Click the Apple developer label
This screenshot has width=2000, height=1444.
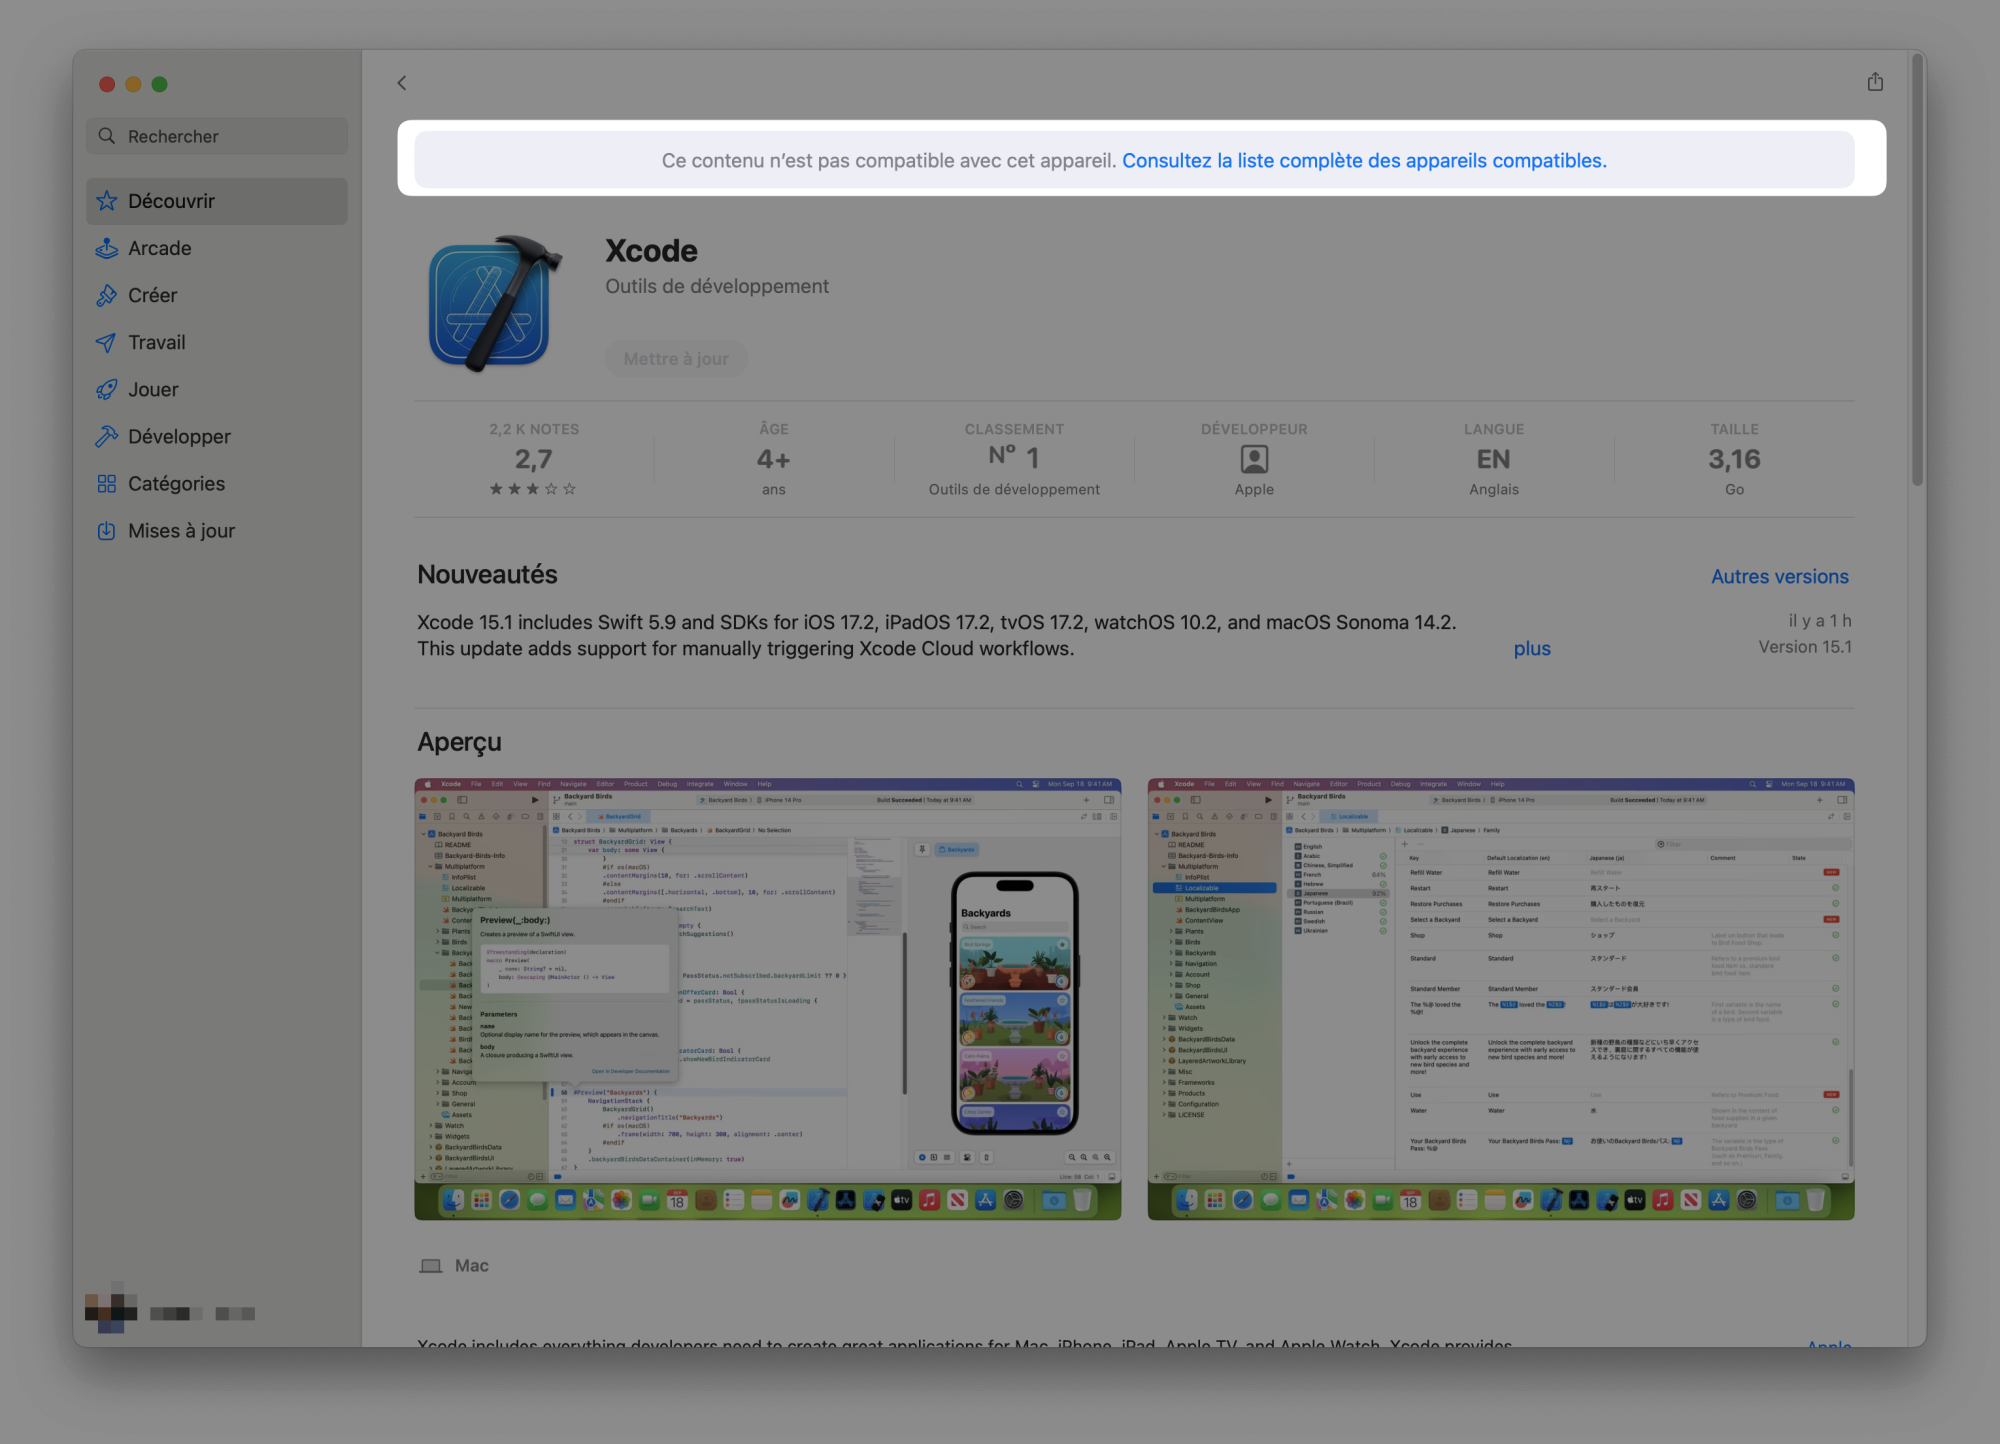click(x=1254, y=489)
